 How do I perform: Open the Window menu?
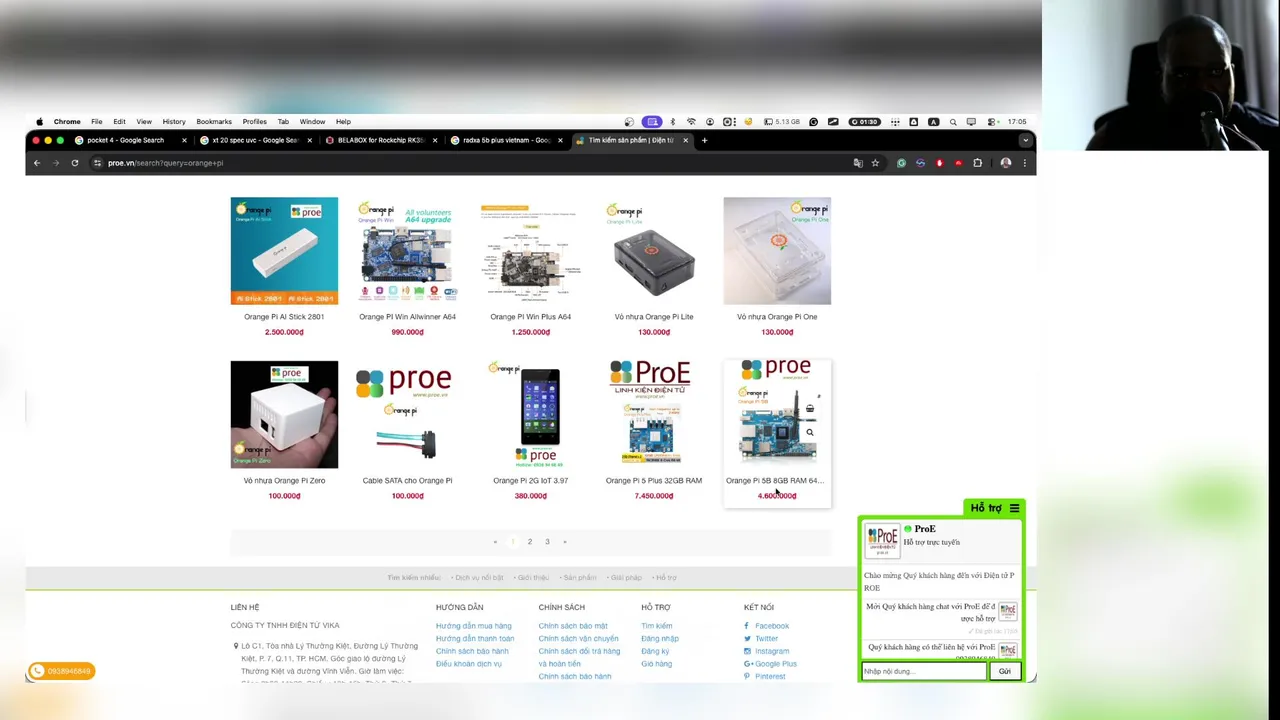point(312,122)
